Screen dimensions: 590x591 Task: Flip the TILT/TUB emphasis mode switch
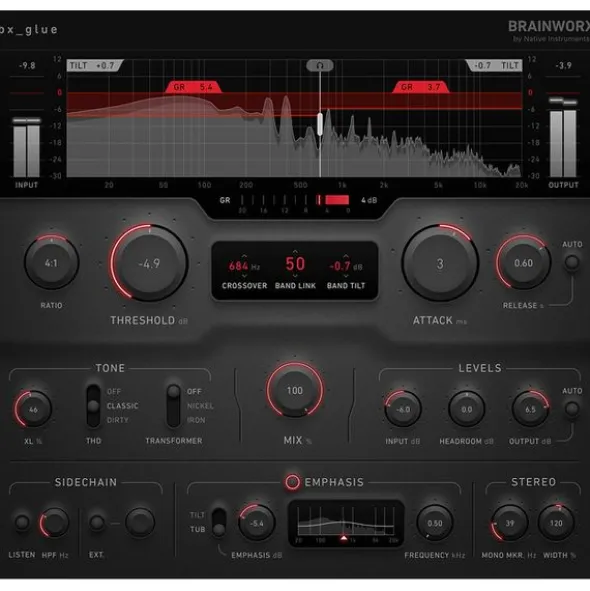click(x=219, y=522)
